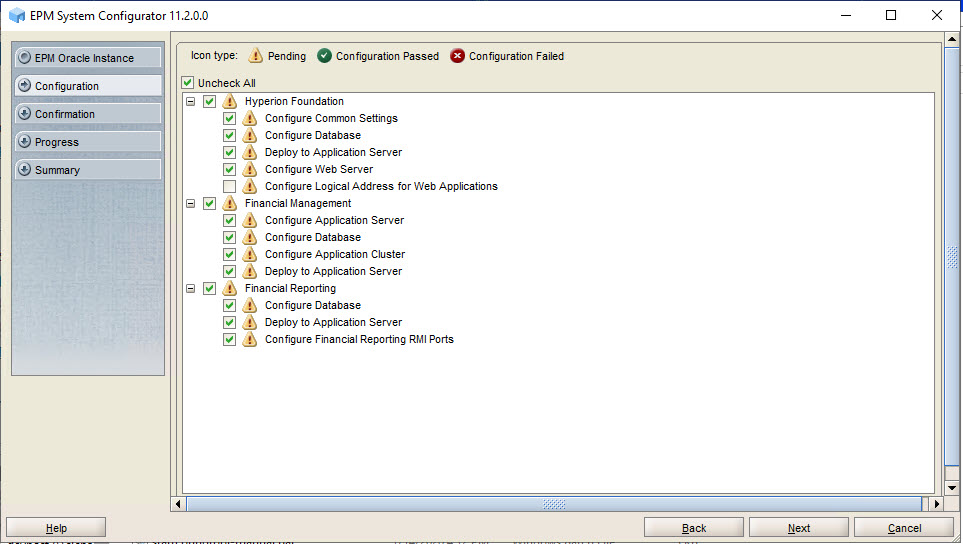
Task: Click the scroll up arrow
Action: pyautogui.click(x=952, y=39)
